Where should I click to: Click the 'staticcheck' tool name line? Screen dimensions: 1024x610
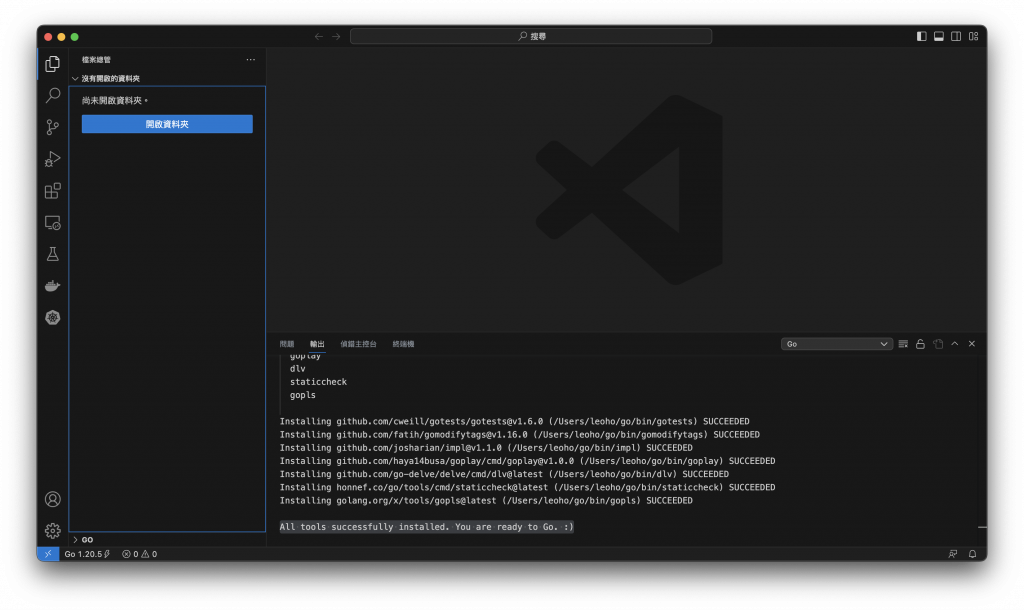coord(319,382)
